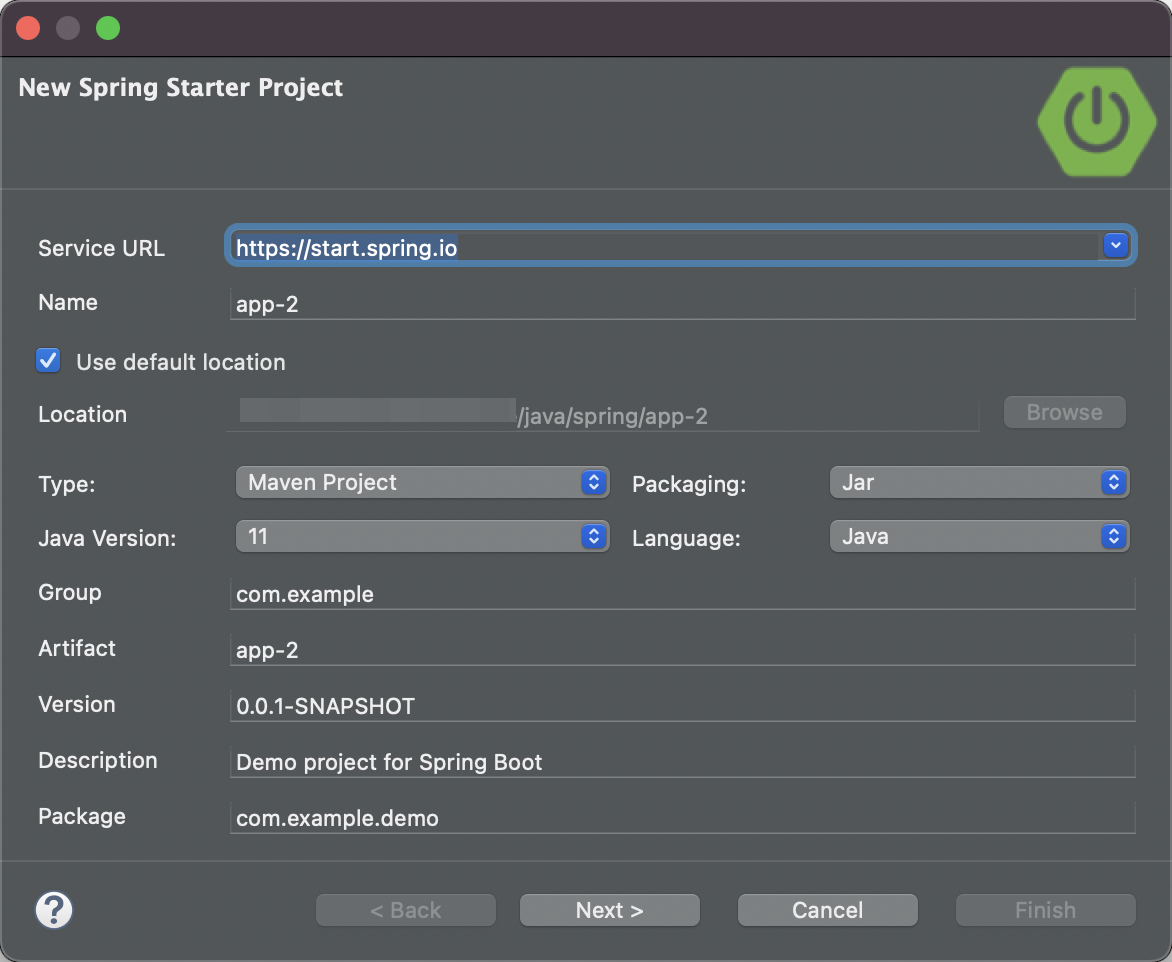Click the disabled Finish button
Image resolution: width=1172 pixels, height=962 pixels.
point(1046,910)
